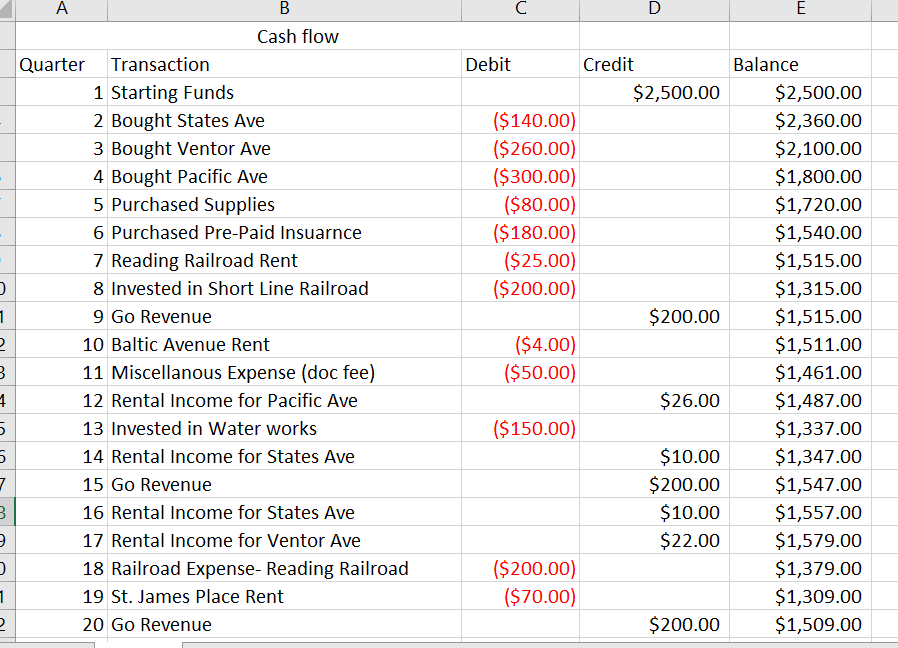Image resolution: width=898 pixels, height=648 pixels.
Task: Click the ($70.00) debit cell
Action: click(x=520, y=596)
